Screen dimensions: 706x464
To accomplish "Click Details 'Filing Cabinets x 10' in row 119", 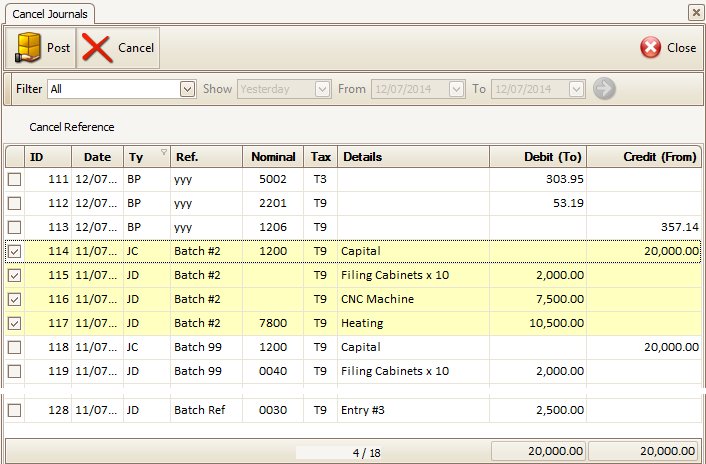I will pyautogui.click(x=395, y=371).
